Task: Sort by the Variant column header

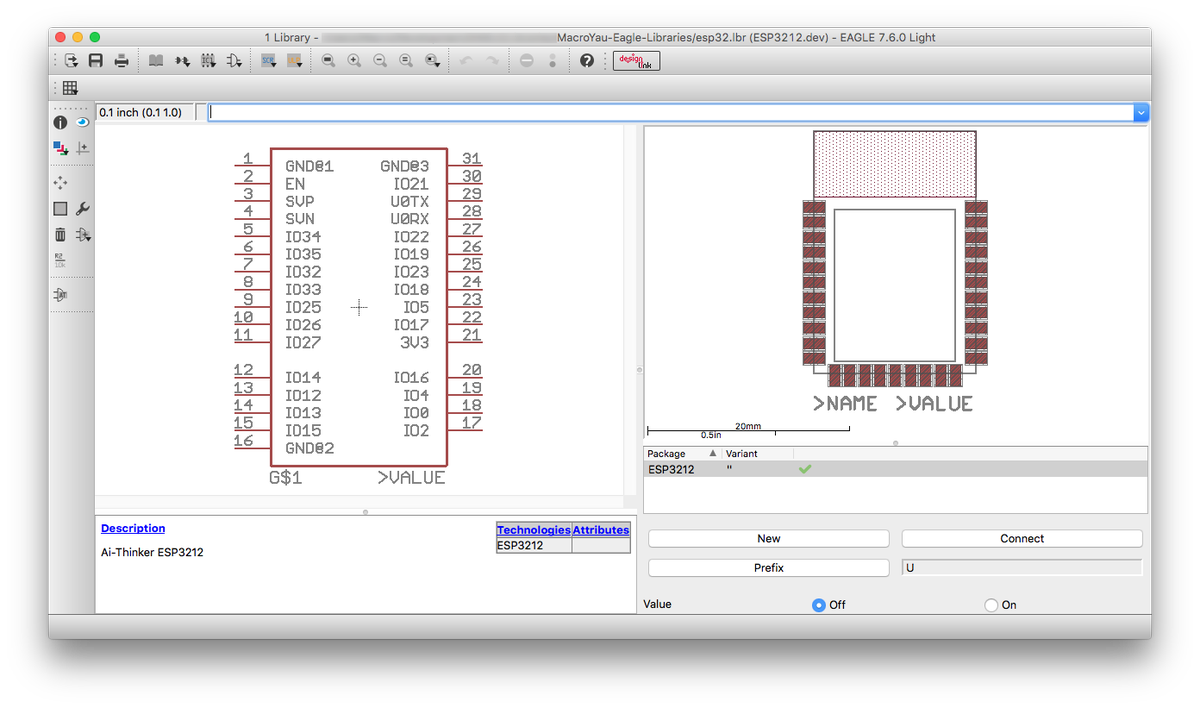Action: (x=758, y=454)
